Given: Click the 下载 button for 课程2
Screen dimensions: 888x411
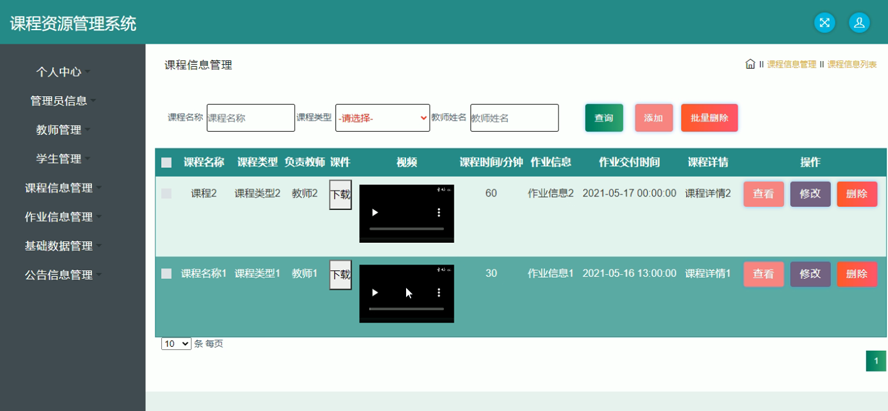Looking at the screenshot, I should [340, 195].
